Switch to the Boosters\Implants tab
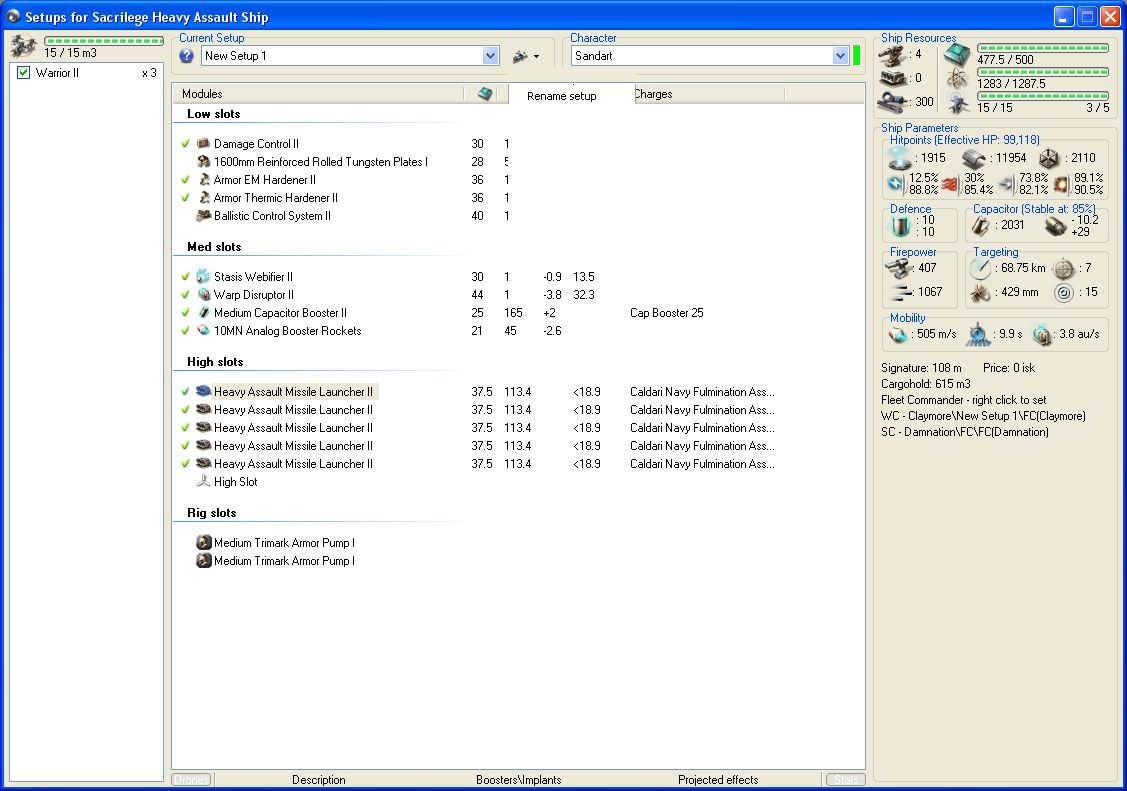 [x=518, y=780]
